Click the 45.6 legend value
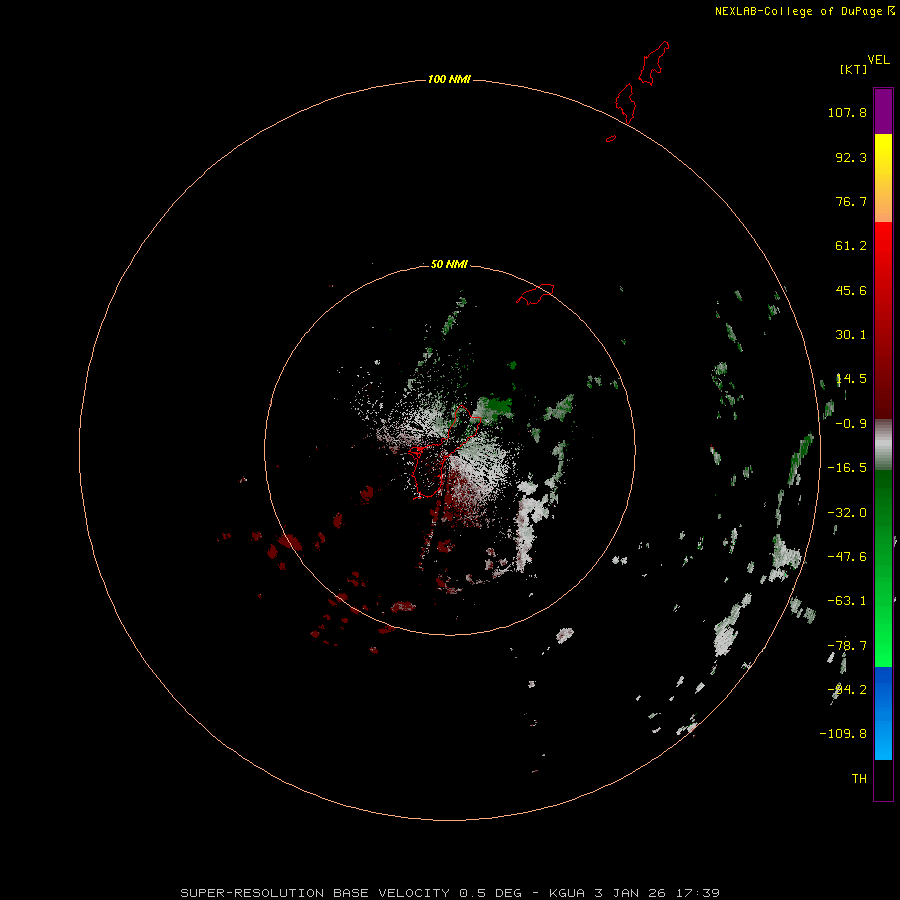This screenshot has height=900, width=900. pyautogui.click(x=851, y=290)
